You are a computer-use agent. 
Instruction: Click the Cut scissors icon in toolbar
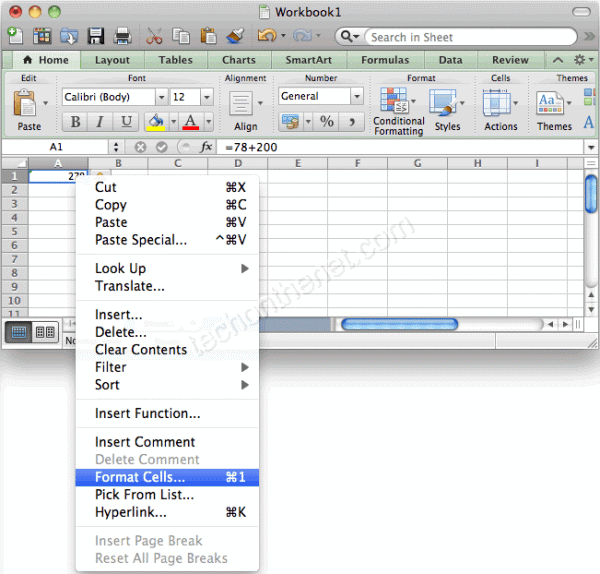point(154,37)
